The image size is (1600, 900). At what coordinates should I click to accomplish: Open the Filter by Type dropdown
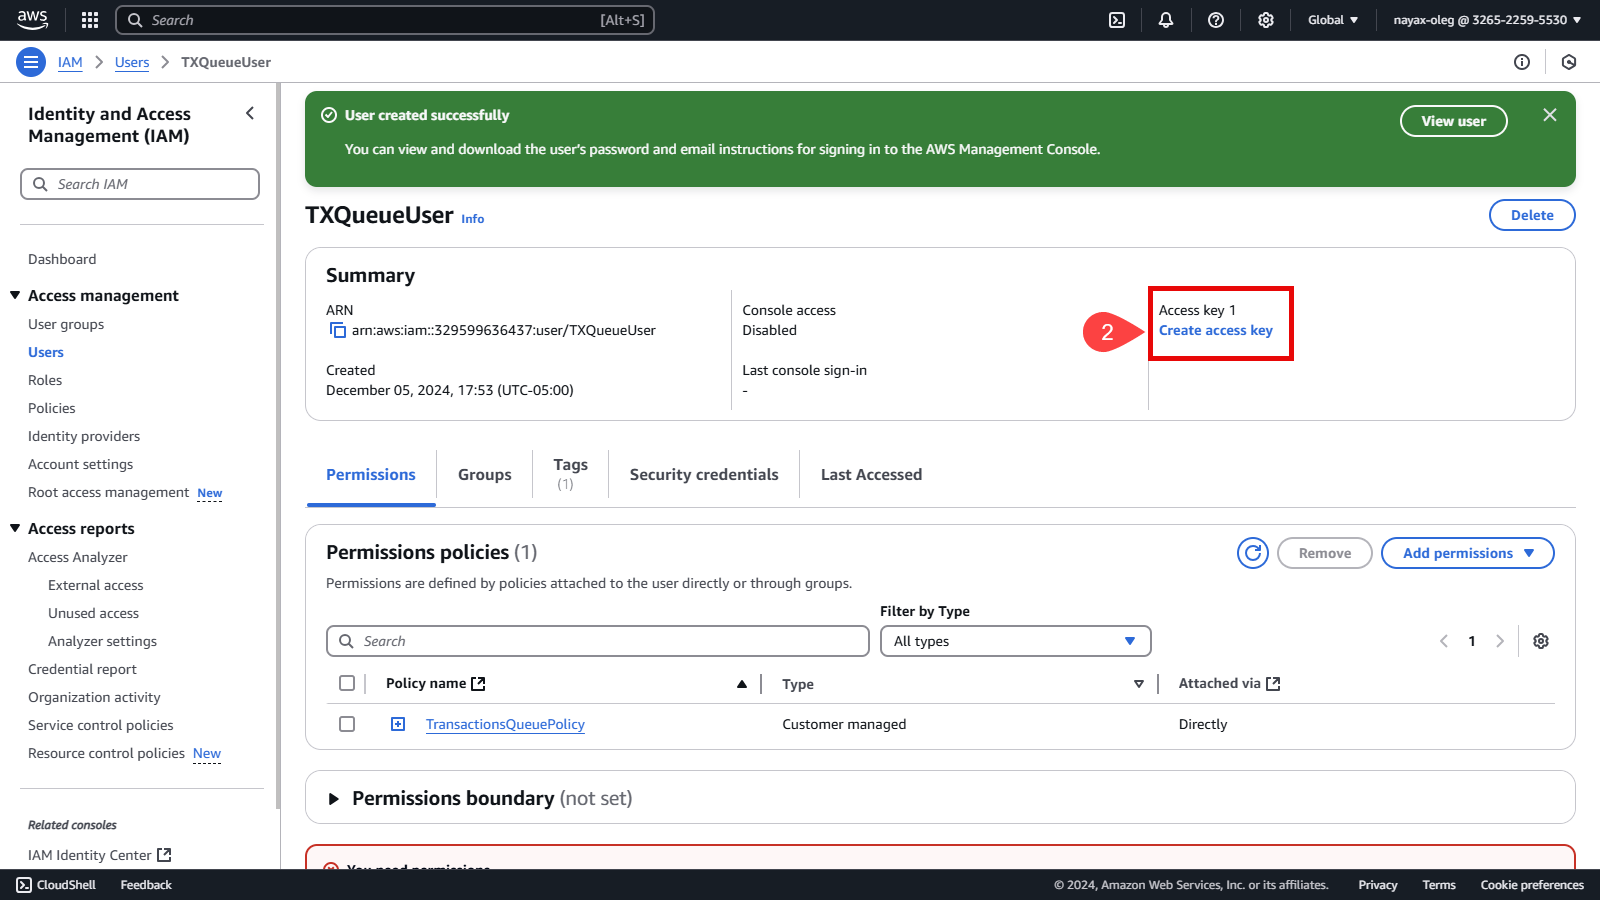pos(1016,641)
